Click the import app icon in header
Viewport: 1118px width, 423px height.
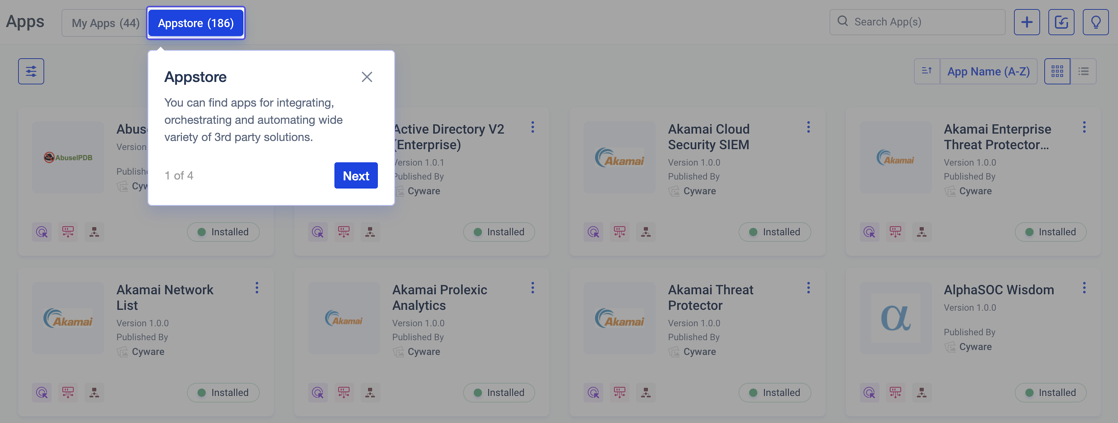point(1061,22)
